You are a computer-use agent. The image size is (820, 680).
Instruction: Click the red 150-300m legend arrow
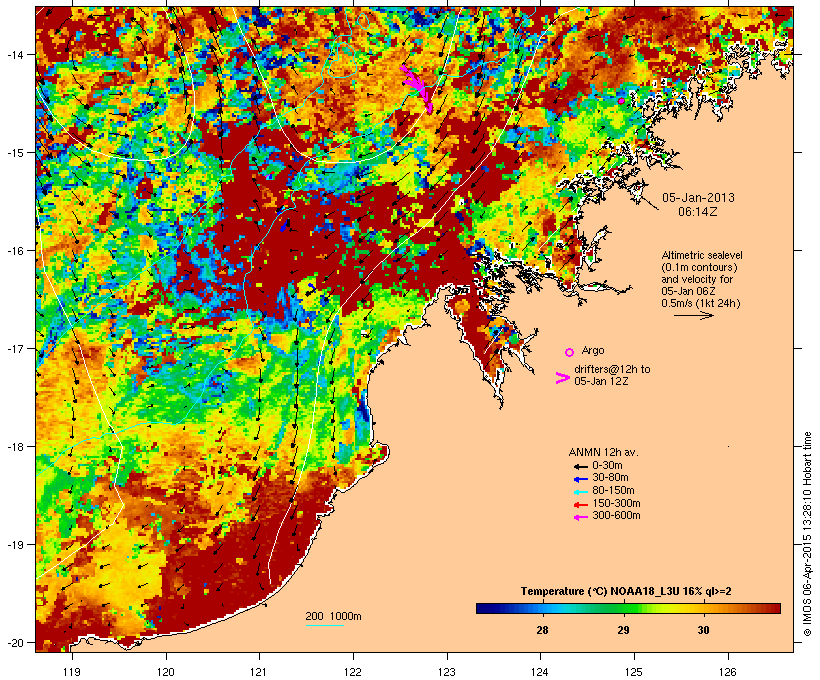click(580, 505)
